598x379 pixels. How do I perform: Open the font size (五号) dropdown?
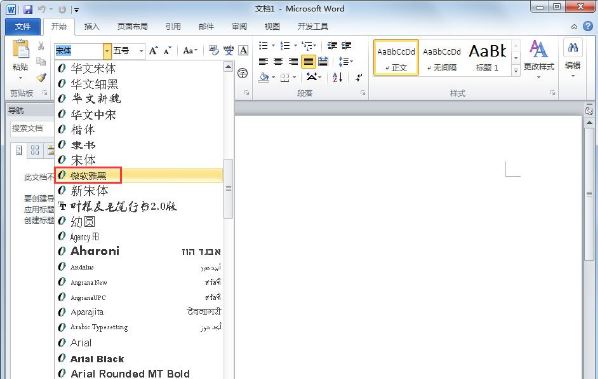click(x=141, y=51)
